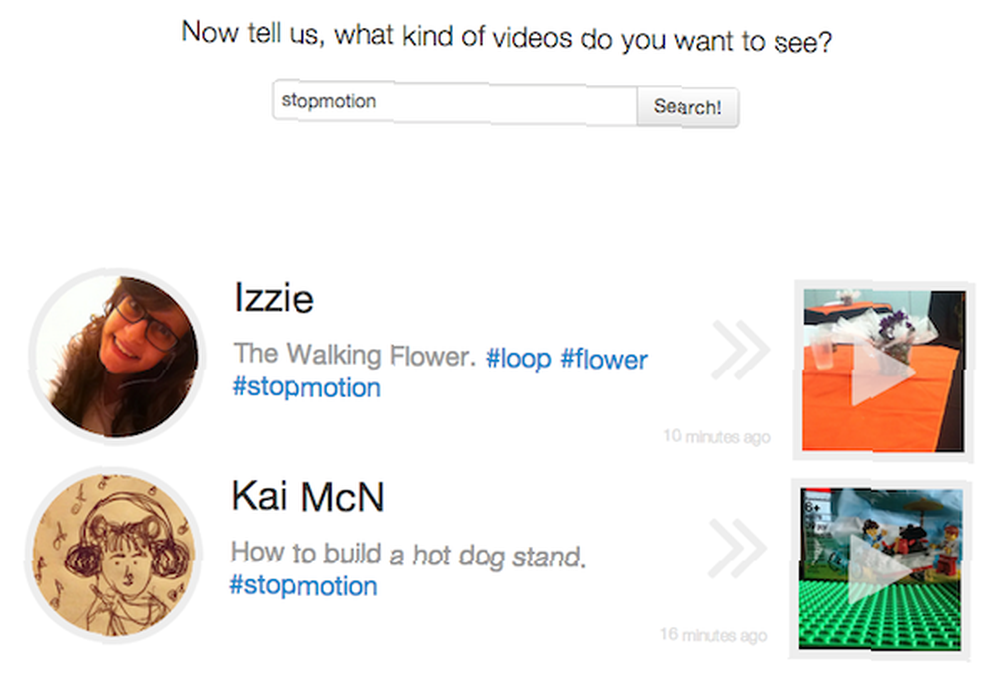Follow the #loop hashtag link
Screen dimensions: 1000x676
coord(518,358)
